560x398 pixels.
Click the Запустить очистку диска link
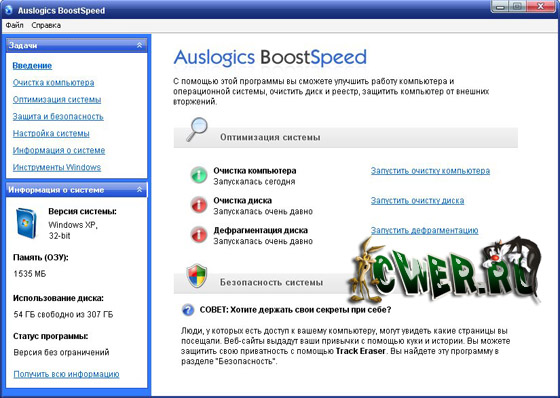tap(417, 201)
